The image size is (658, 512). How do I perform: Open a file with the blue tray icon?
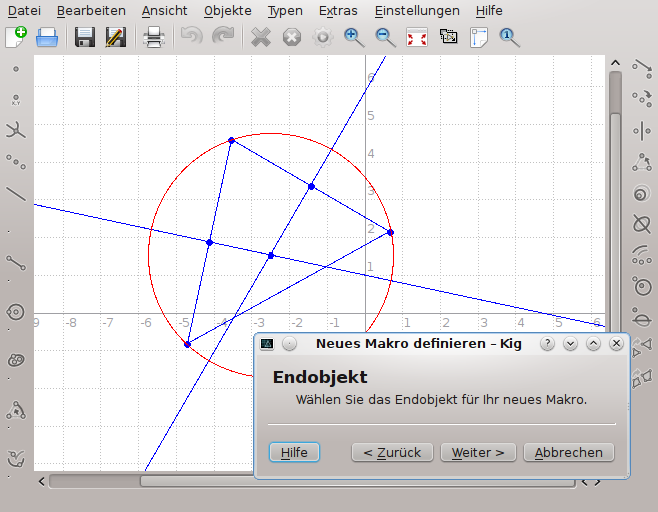[47, 37]
